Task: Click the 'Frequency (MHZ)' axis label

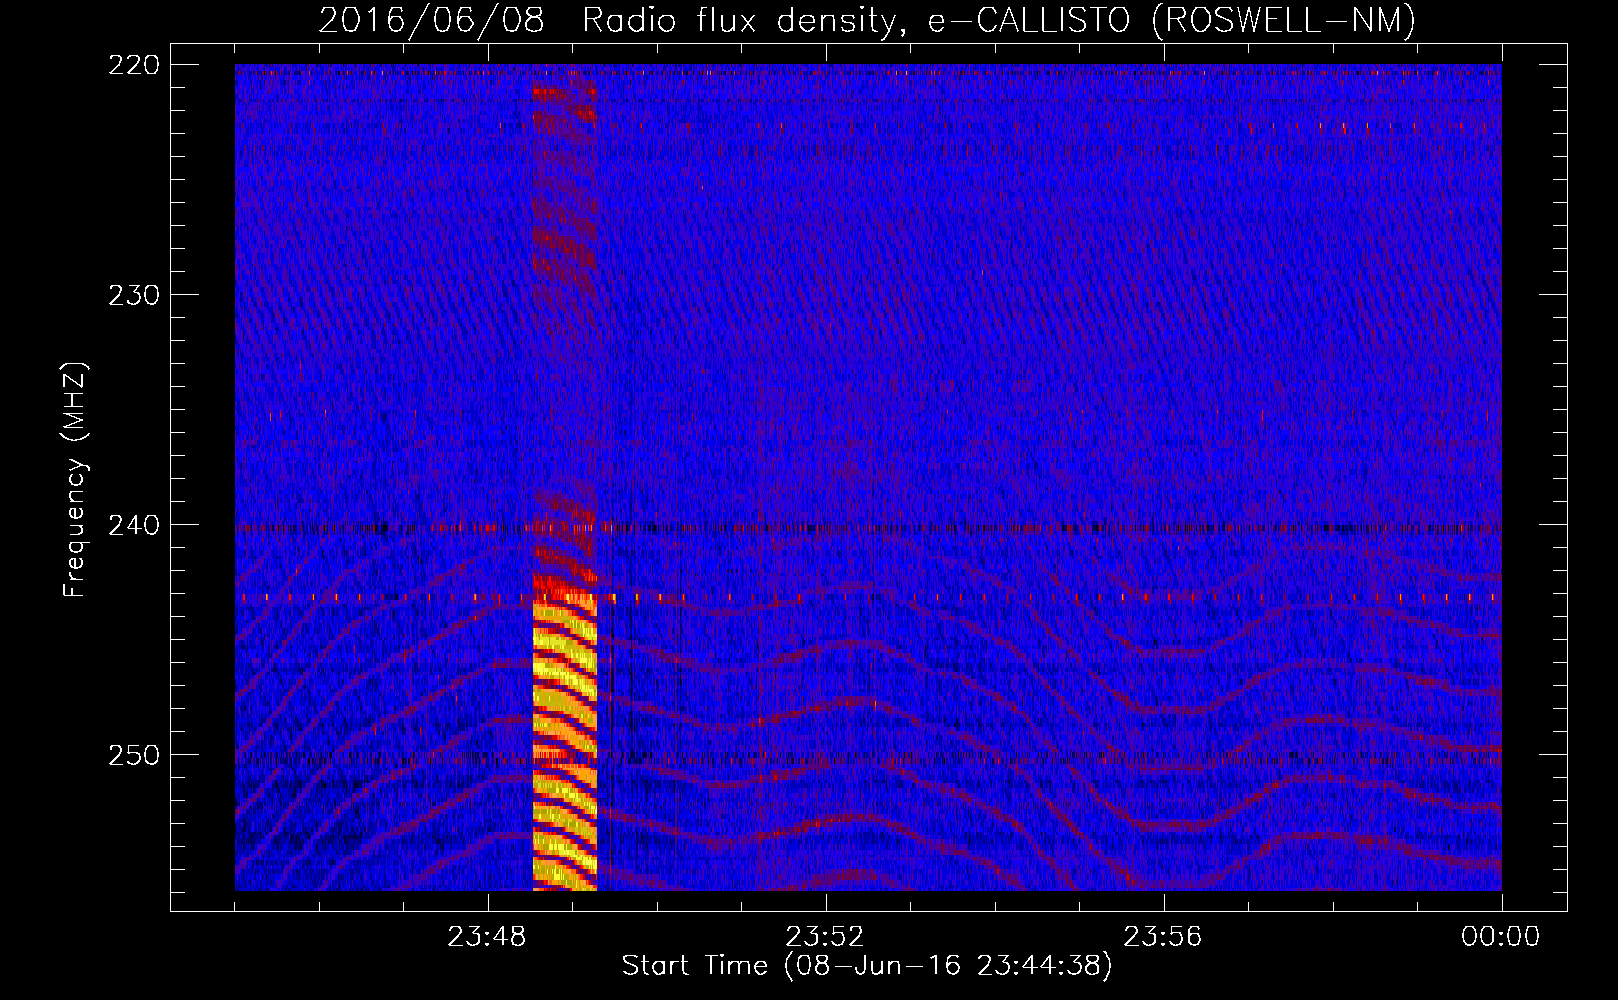Action: (74, 479)
